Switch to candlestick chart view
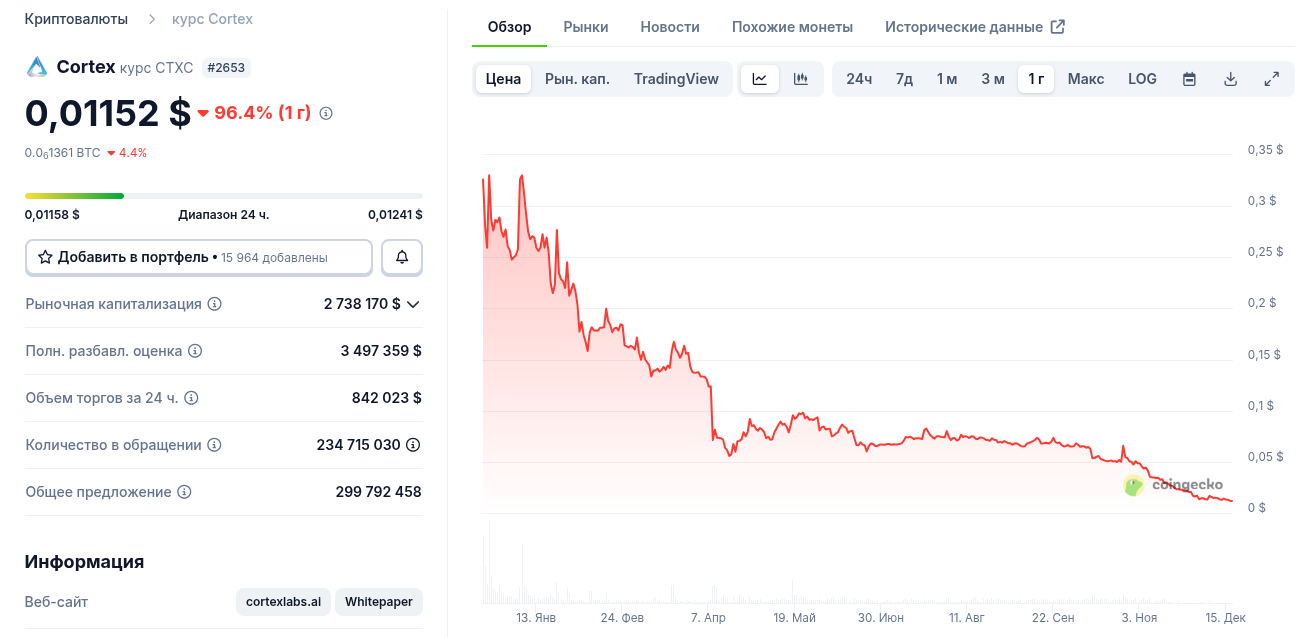The height and width of the screenshot is (637, 1301). click(800, 77)
